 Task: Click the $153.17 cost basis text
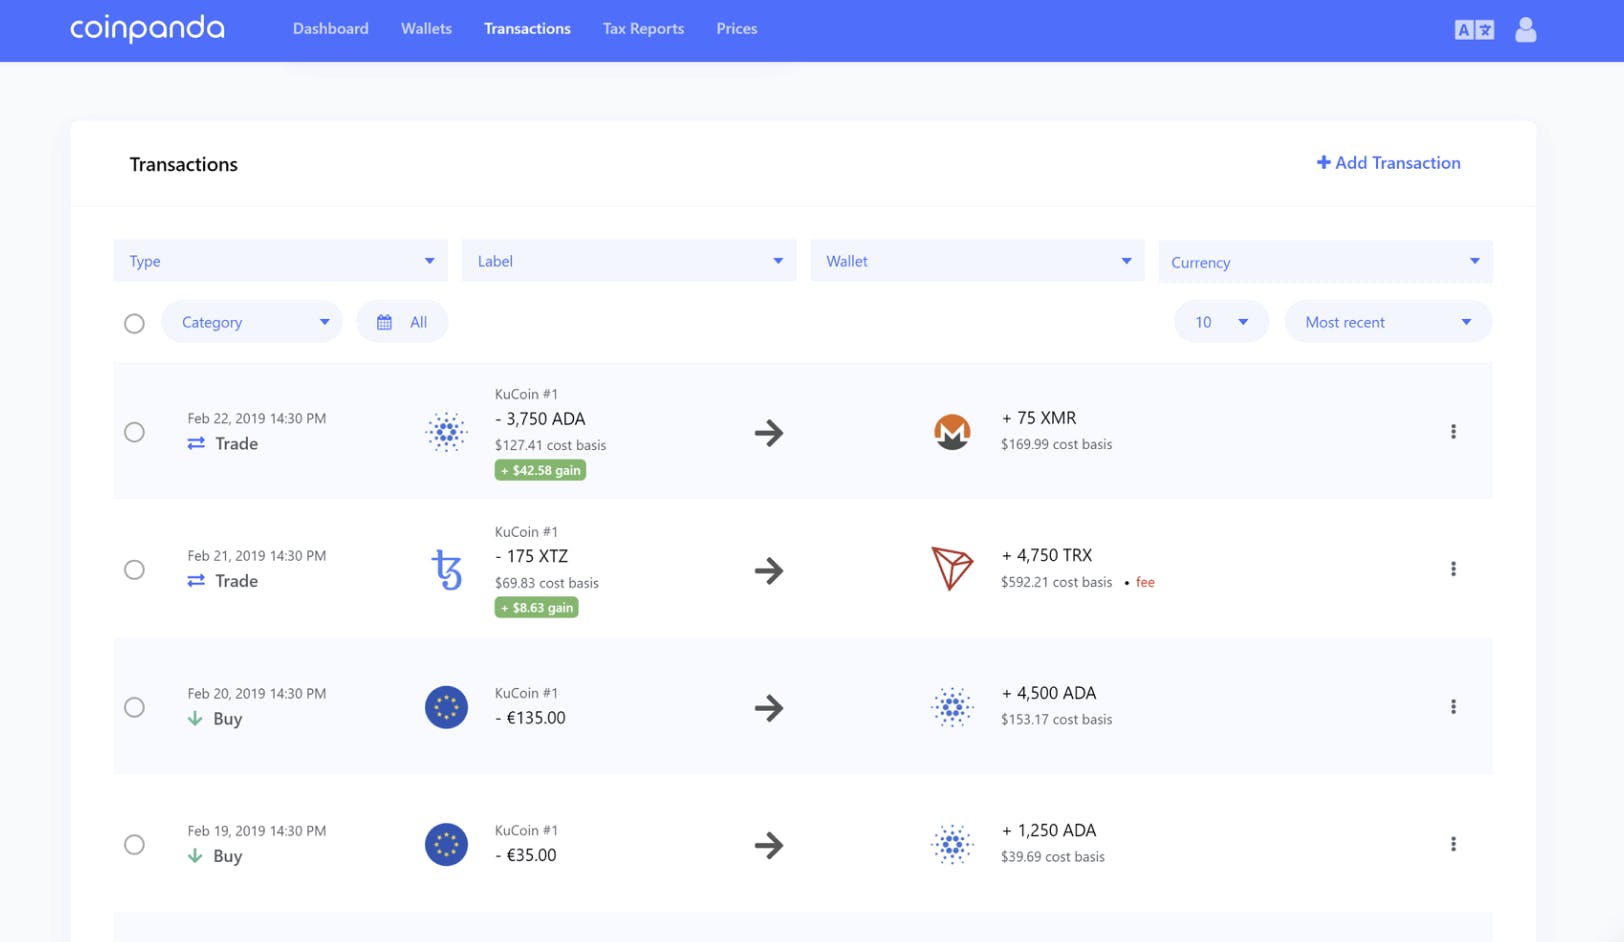[1056, 719]
